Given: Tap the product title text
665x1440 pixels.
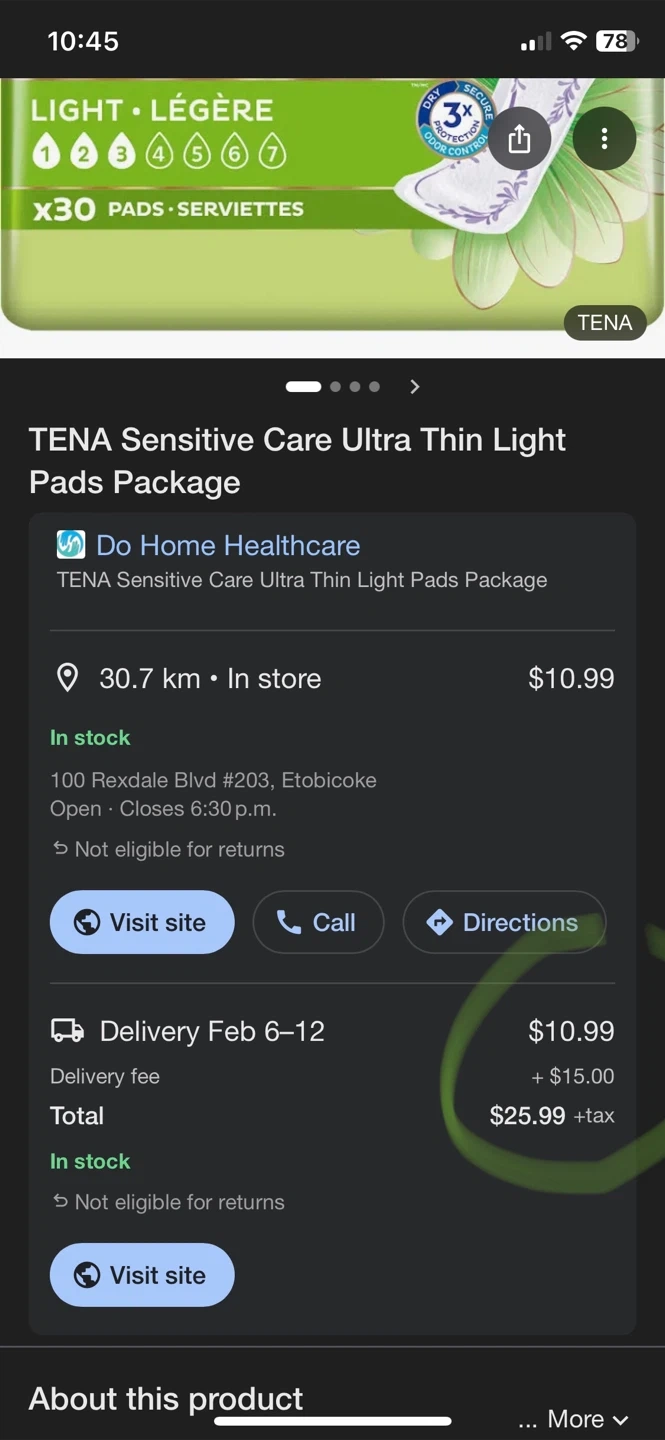Looking at the screenshot, I should pyautogui.click(x=297, y=461).
